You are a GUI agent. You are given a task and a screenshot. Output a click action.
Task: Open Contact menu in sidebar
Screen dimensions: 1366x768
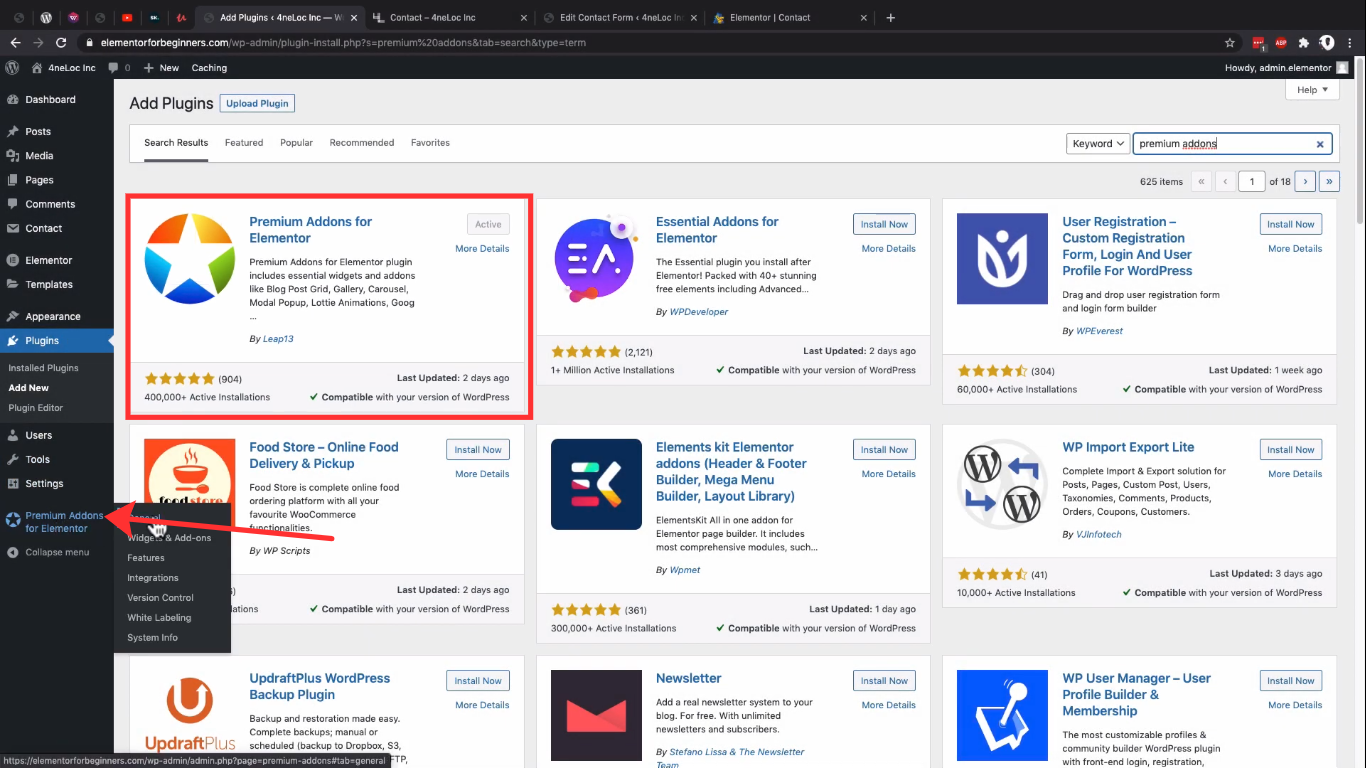tap(44, 228)
